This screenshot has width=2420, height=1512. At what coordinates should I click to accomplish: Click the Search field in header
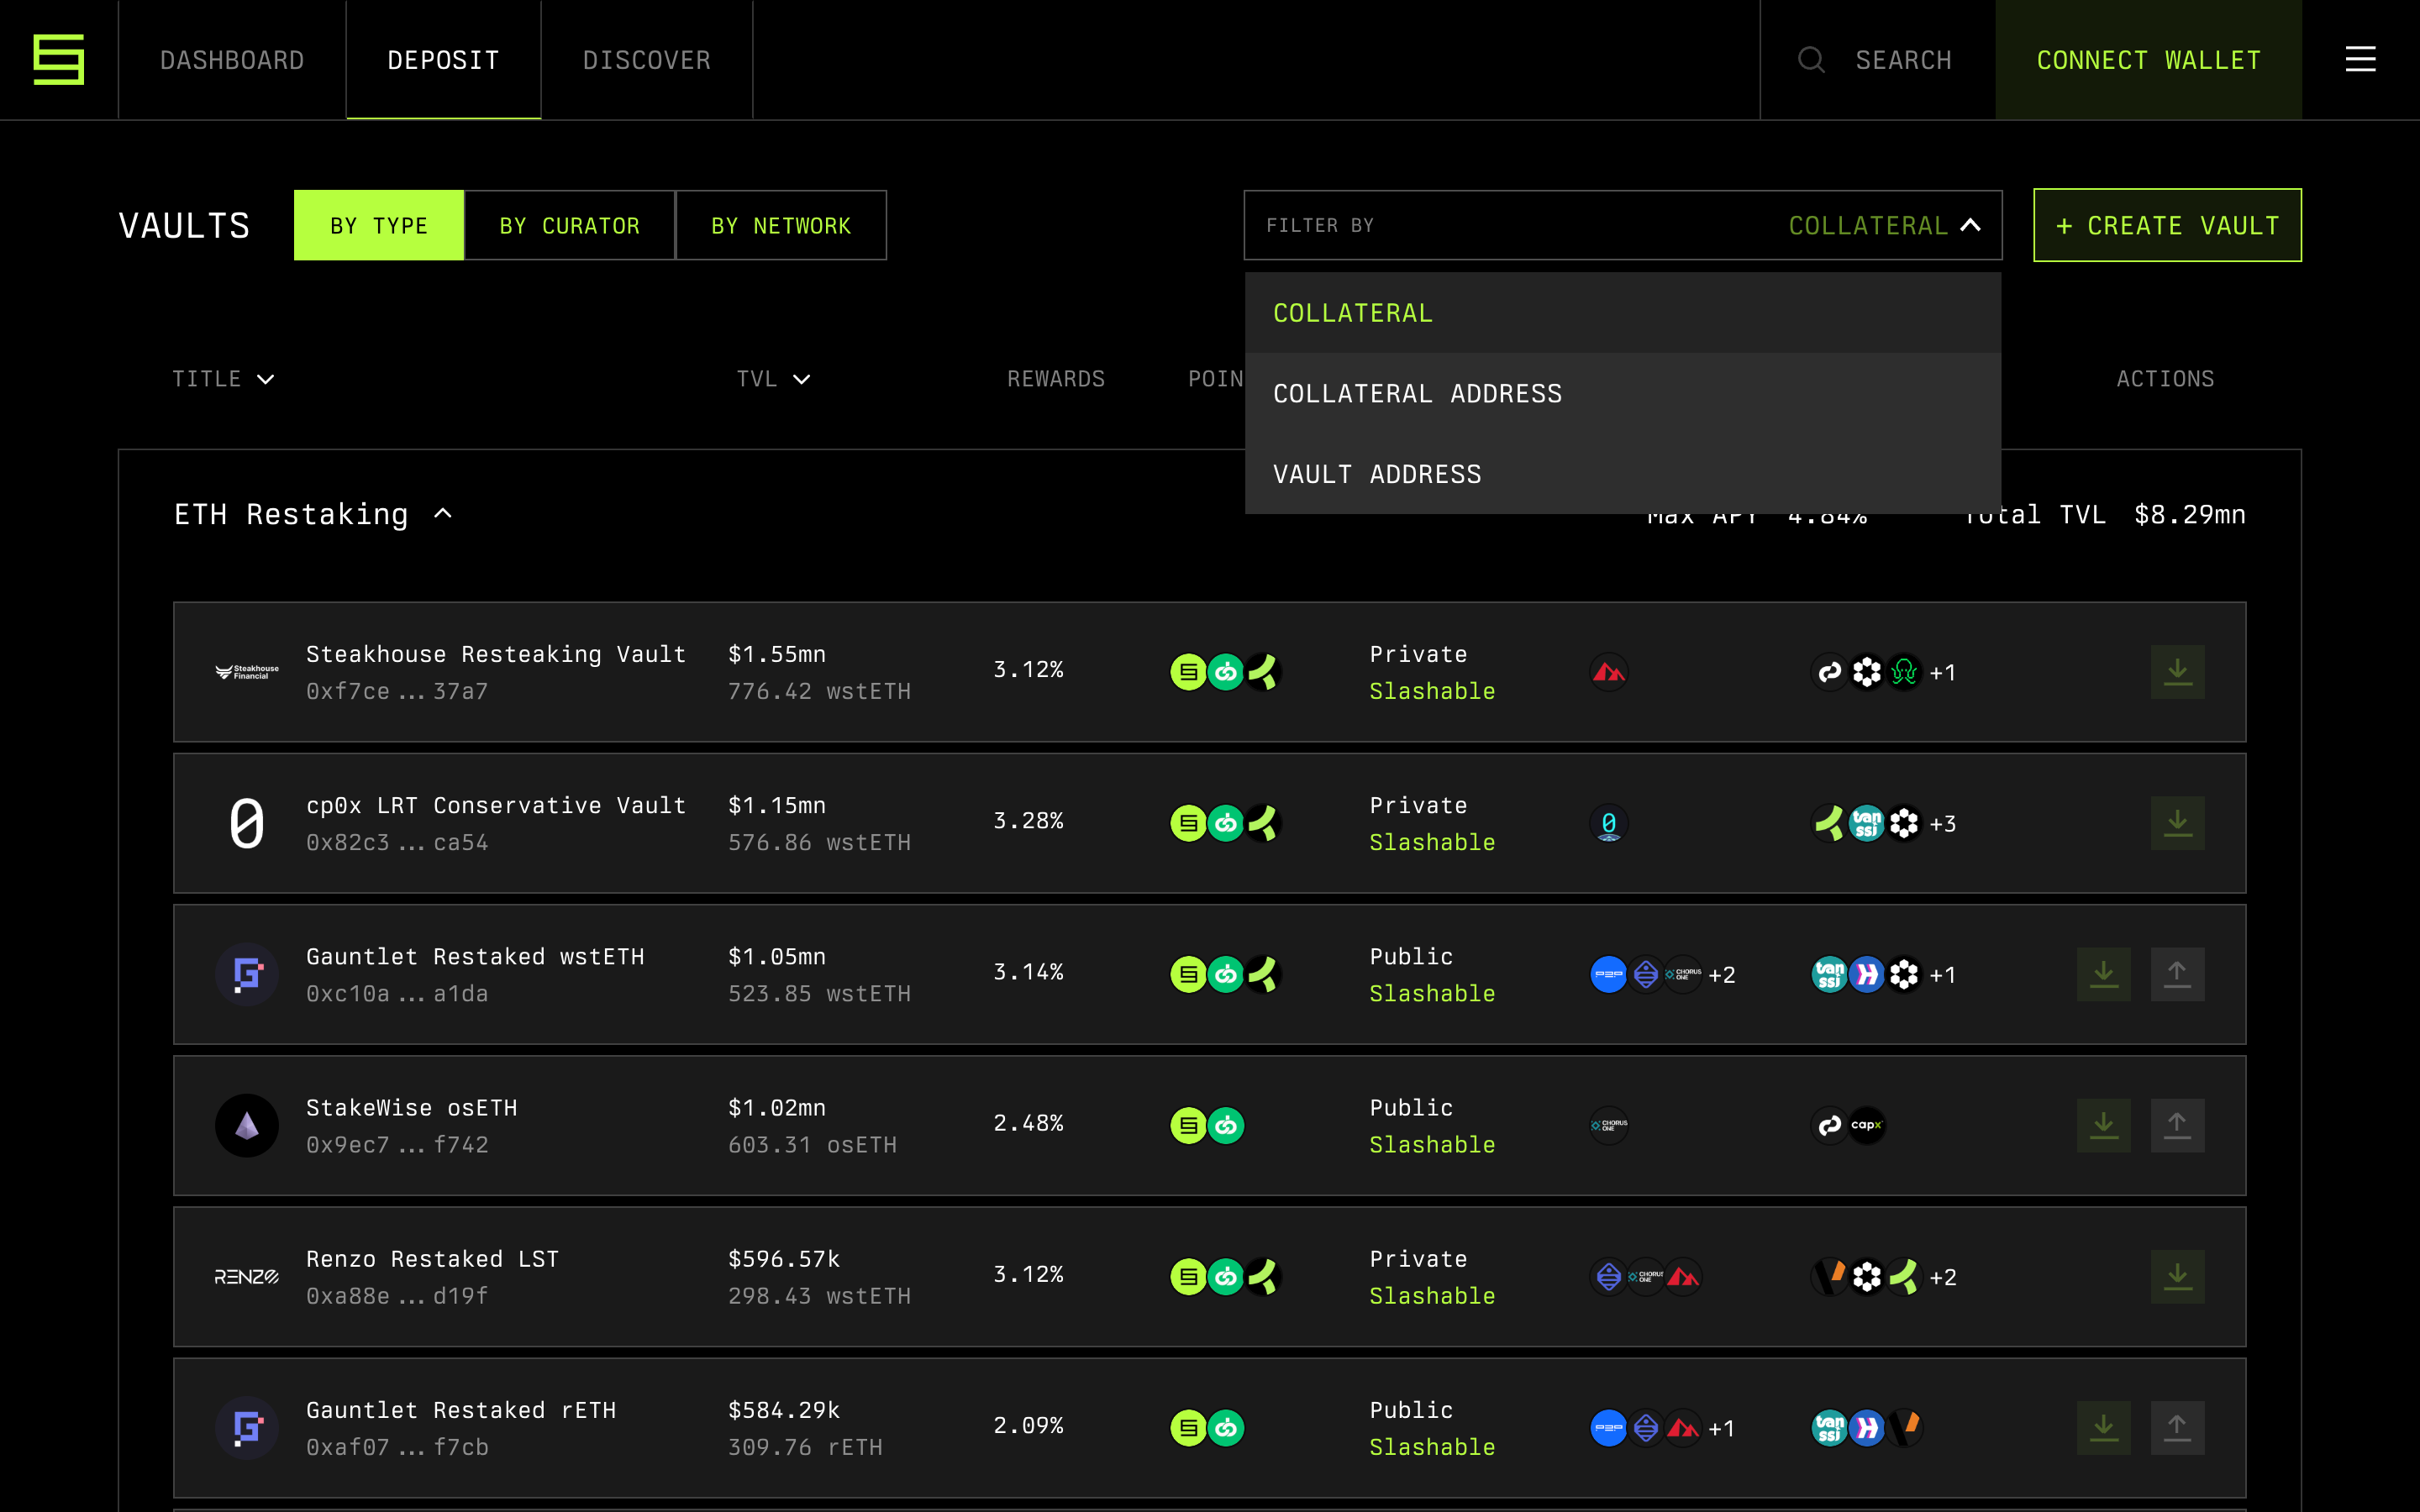1877,60
